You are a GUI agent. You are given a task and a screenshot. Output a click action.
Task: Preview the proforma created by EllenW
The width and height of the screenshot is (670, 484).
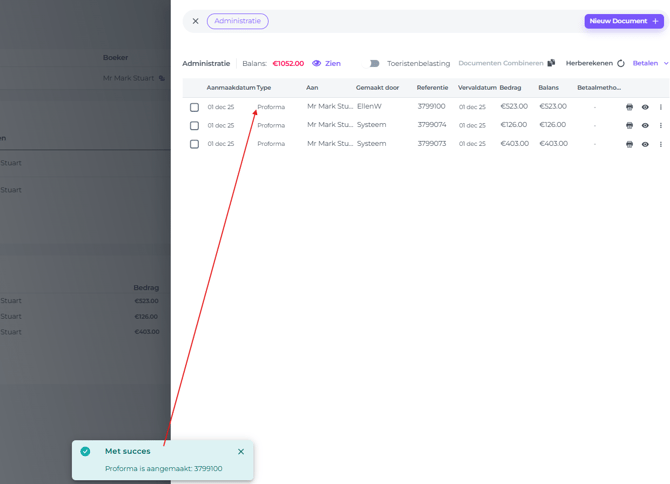tap(645, 107)
